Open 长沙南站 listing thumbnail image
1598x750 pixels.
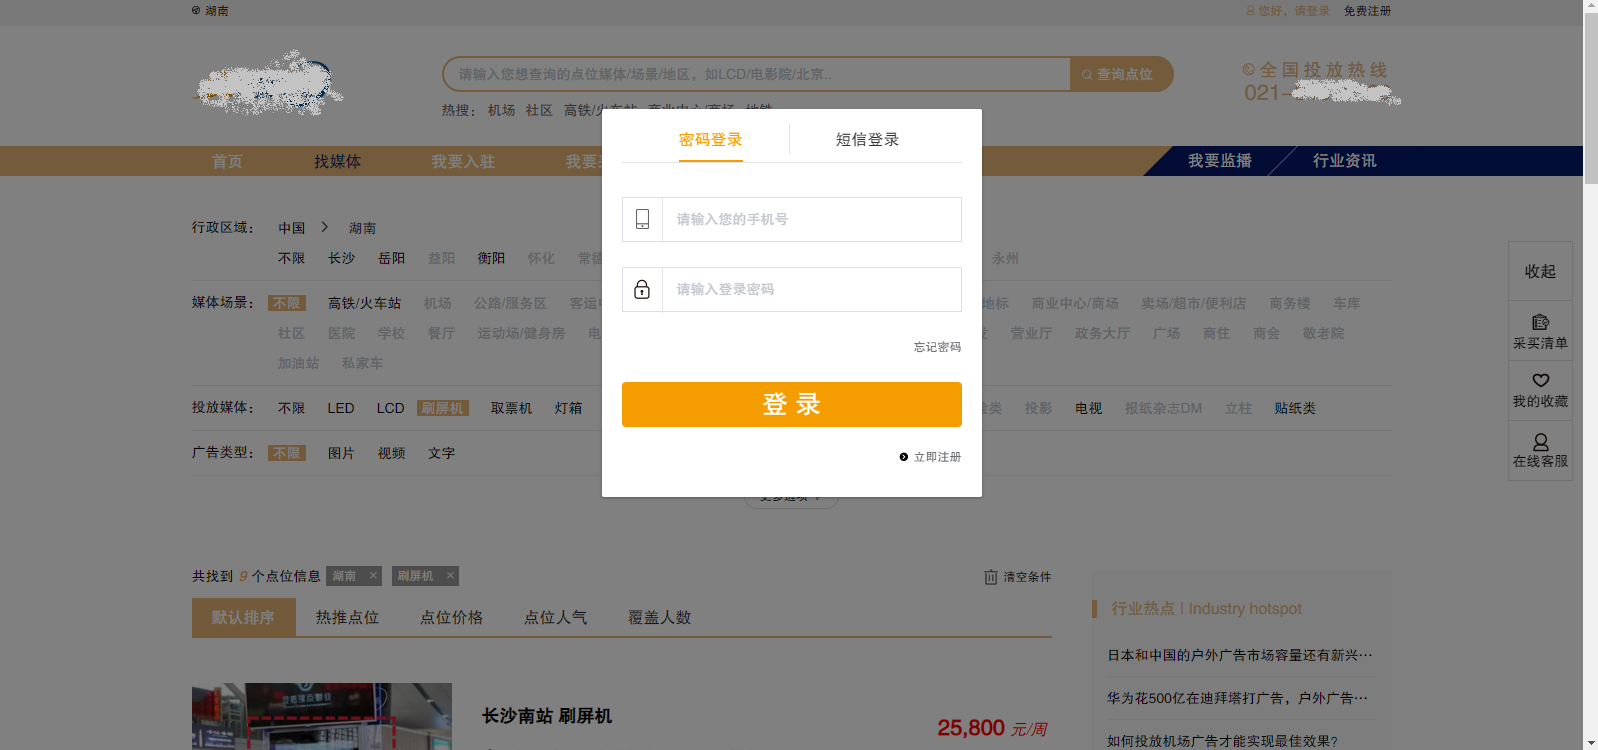(x=322, y=716)
